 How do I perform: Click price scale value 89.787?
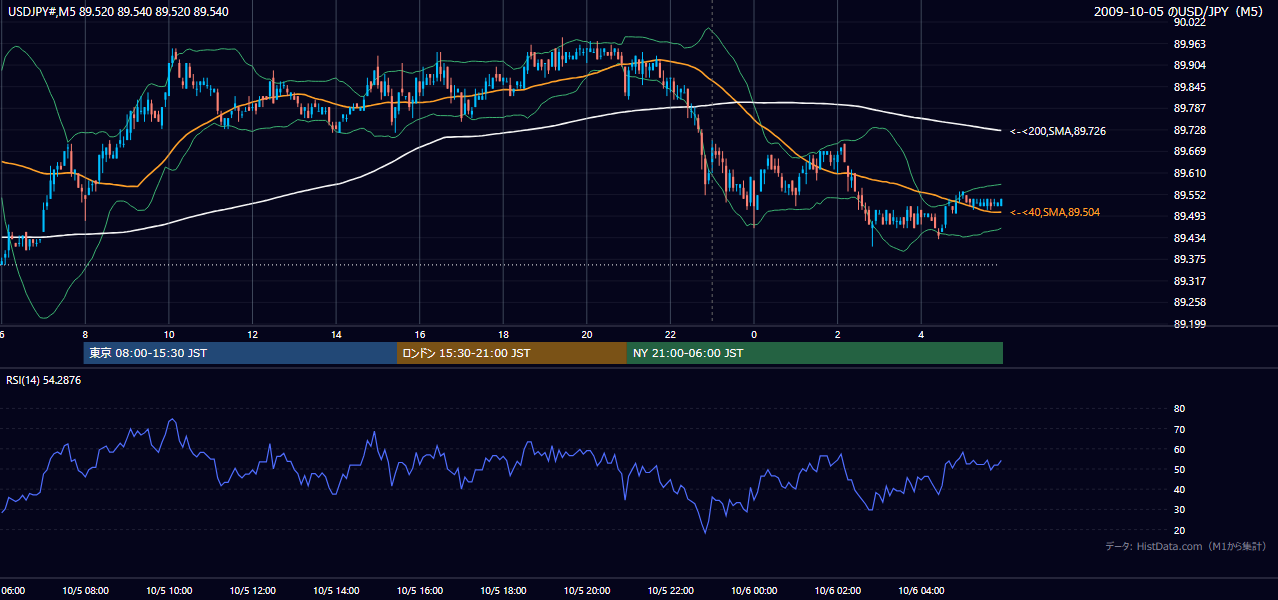pos(1190,108)
